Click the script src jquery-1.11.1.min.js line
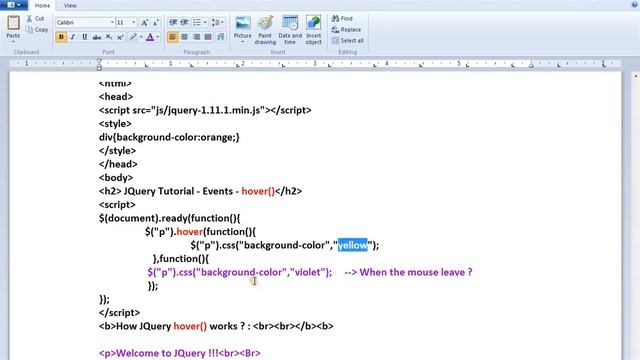This screenshot has width=640, height=360. pyautogui.click(x=205, y=110)
